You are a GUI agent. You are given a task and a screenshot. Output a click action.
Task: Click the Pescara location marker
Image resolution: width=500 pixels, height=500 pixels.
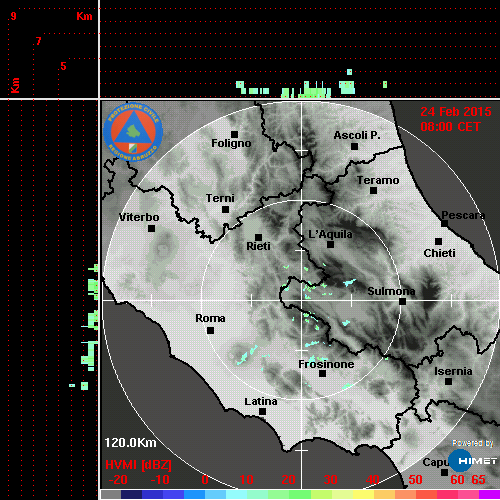(444, 223)
